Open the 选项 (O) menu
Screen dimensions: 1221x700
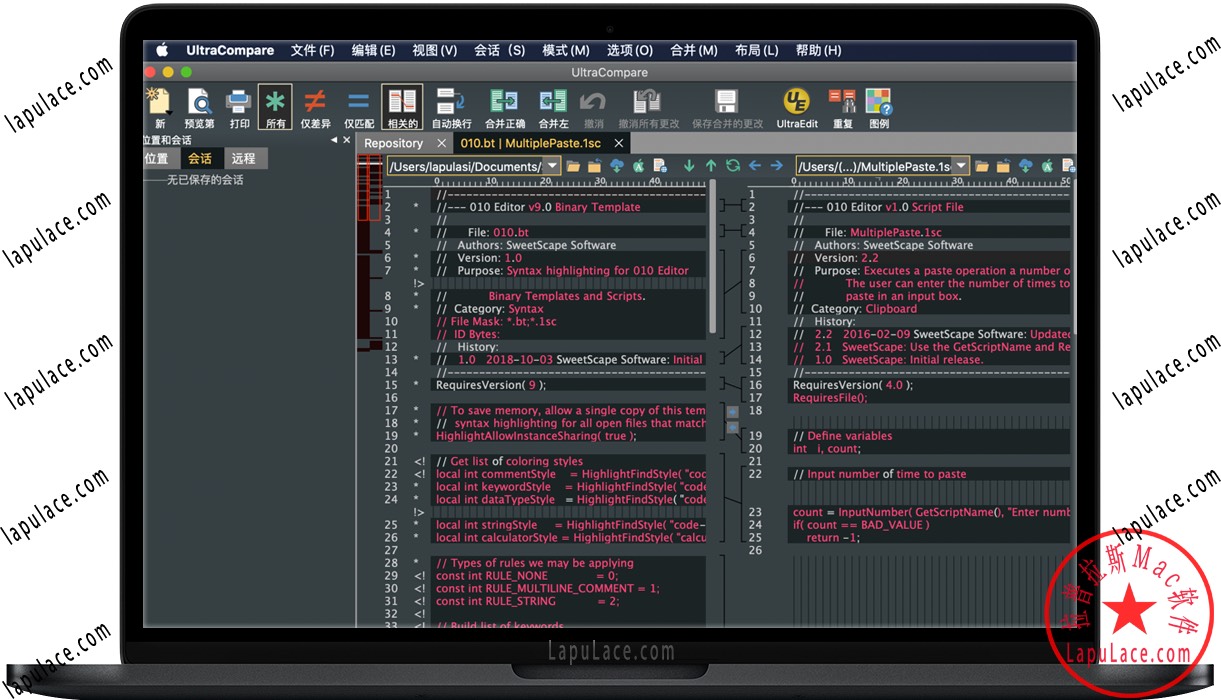click(x=630, y=50)
